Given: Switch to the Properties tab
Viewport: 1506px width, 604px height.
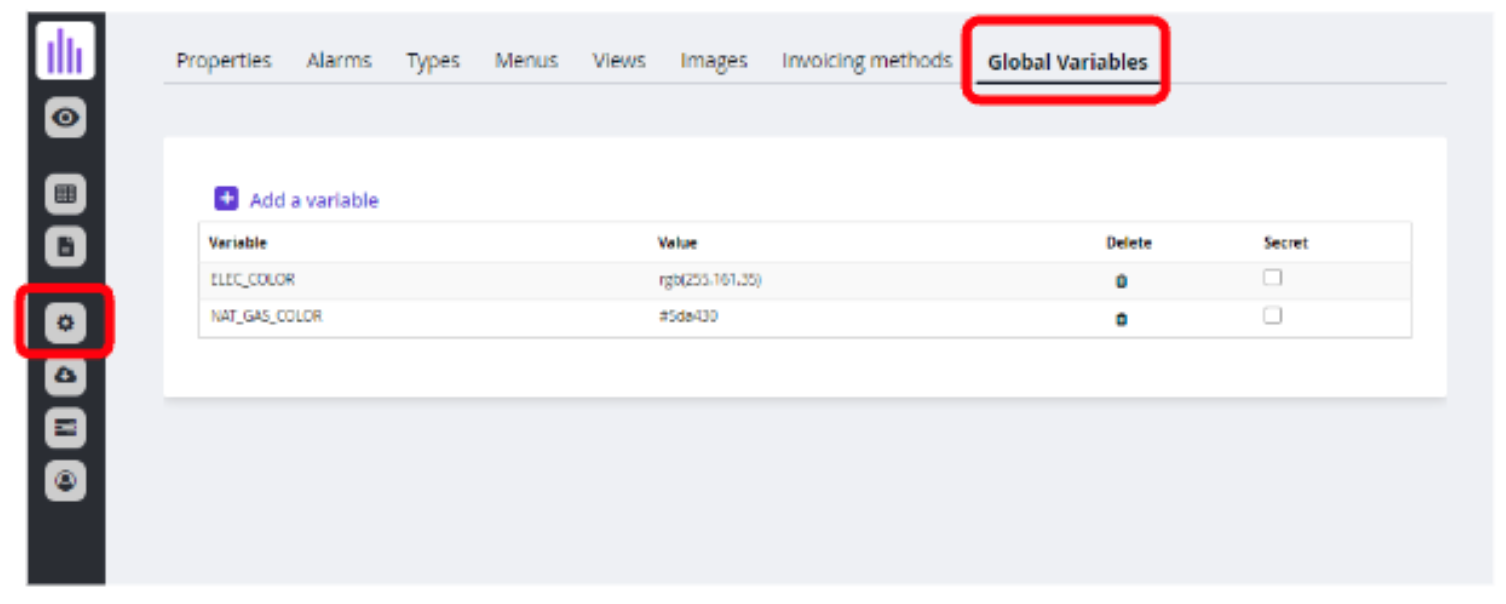Looking at the screenshot, I should click(x=224, y=61).
